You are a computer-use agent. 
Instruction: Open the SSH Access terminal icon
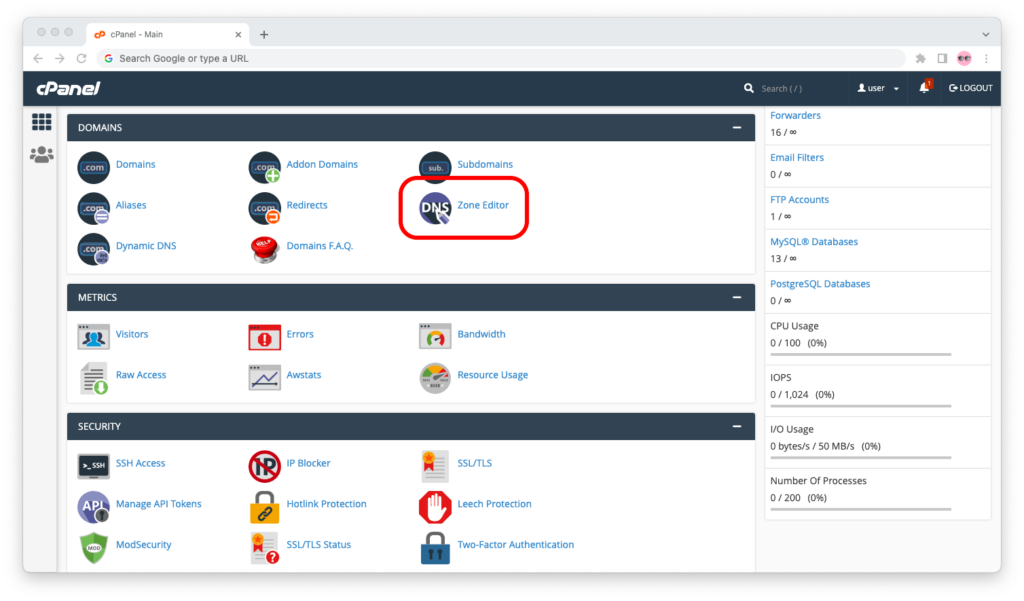click(93, 466)
